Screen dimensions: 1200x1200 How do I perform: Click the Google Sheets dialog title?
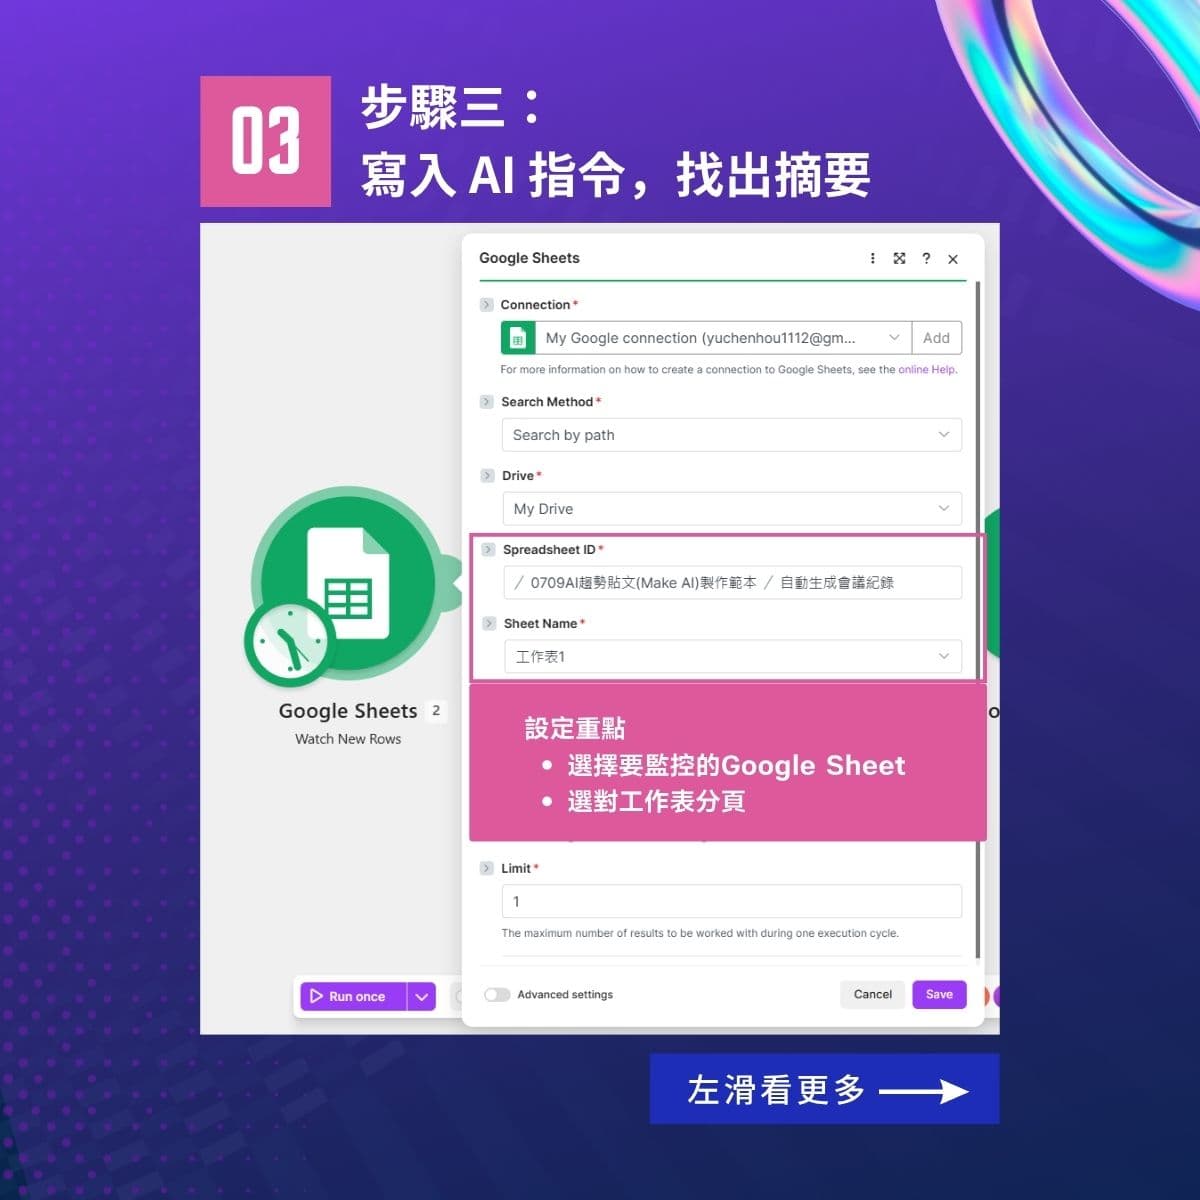[x=529, y=258]
